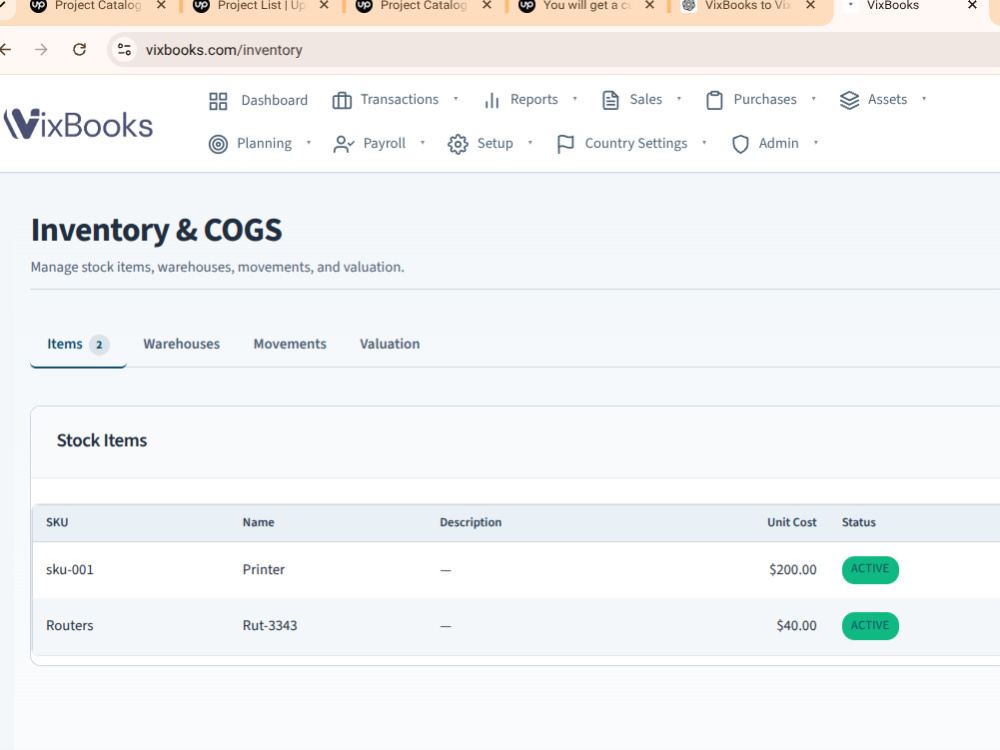Image resolution: width=1000 pixels, height=750 pixels.
Task: Expand the Setup dropdown arrow
Action: (530, 143)
